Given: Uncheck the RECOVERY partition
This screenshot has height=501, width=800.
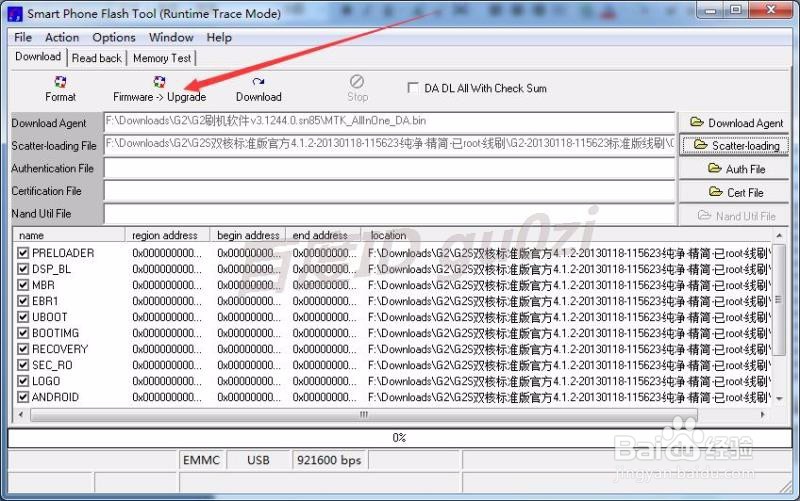Looking at the screenshot, I should (23, 349).
